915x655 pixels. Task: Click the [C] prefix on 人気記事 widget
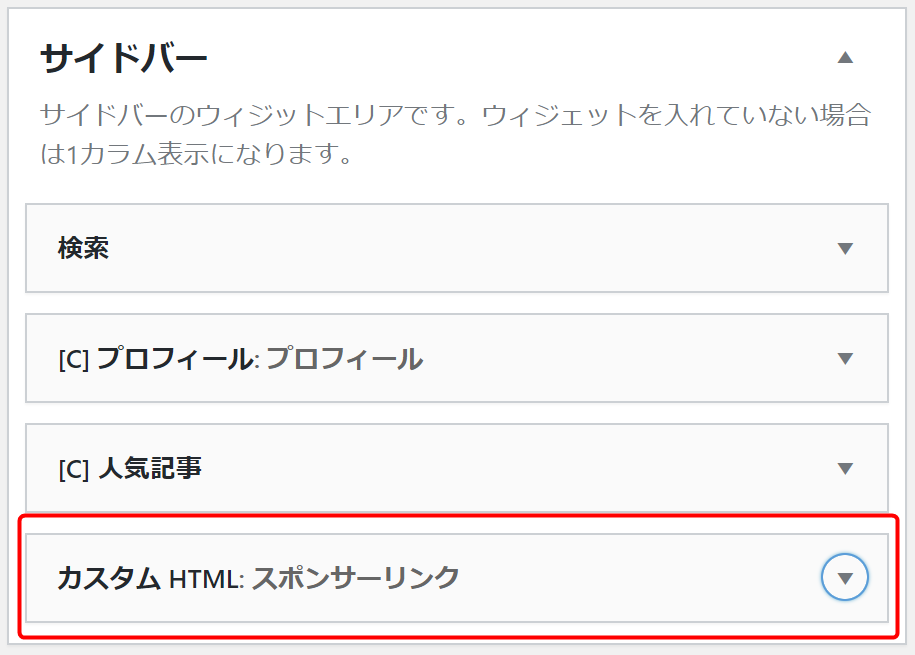tap(74, 469)
